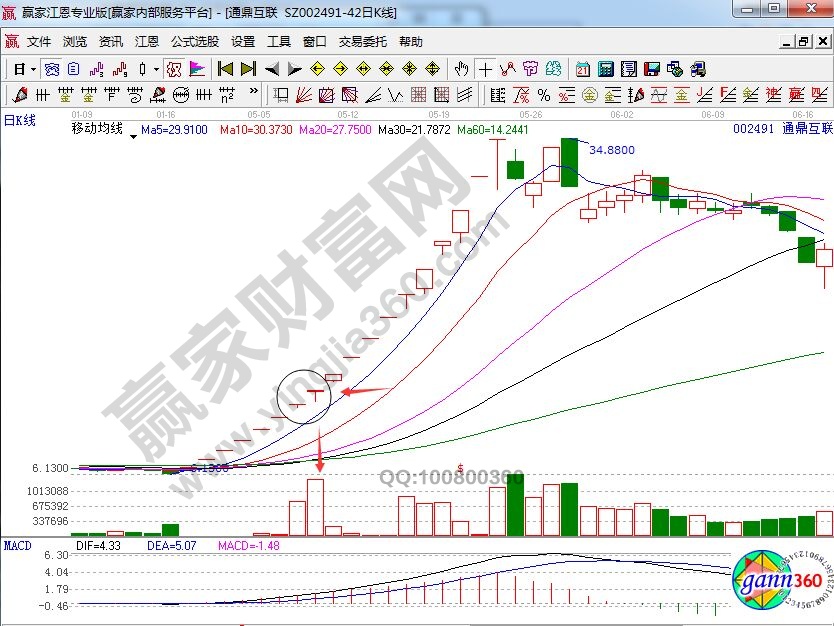The image size is (834, 626).
Task: Expand the 移动均线 indicator dropdown
Action: [x=133, y=132]
